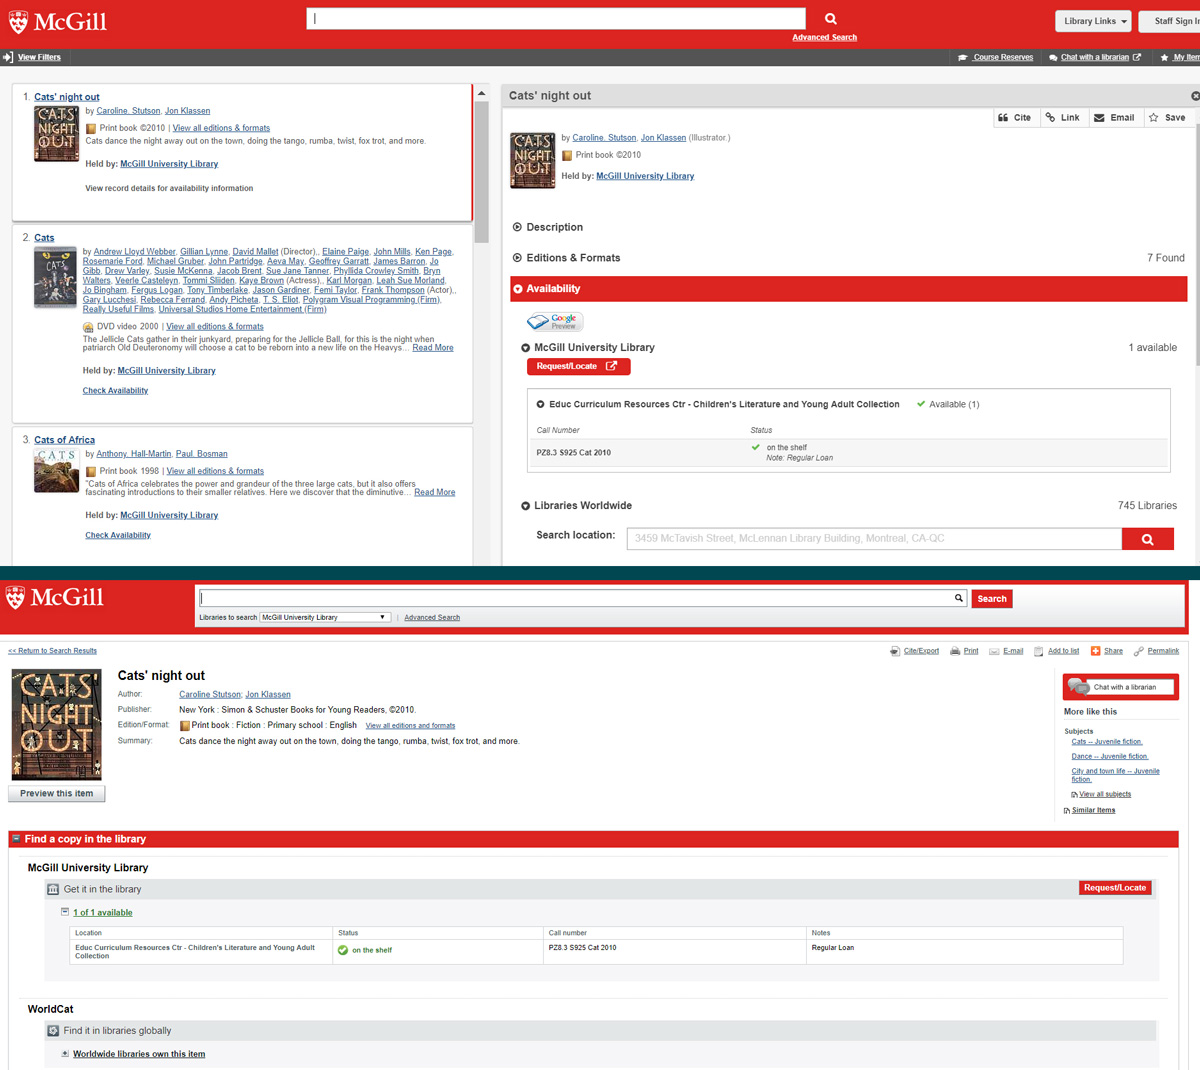Open the Permalink for the classic record
This screenshot has width=1200, height=1070.
1156,651
